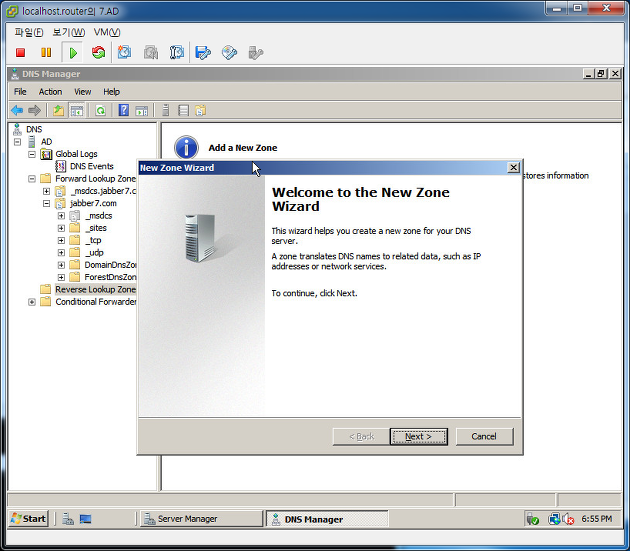The image size is (630, 551).
Task: Click the Show Desktop quick launch icon
Action: 85,519
